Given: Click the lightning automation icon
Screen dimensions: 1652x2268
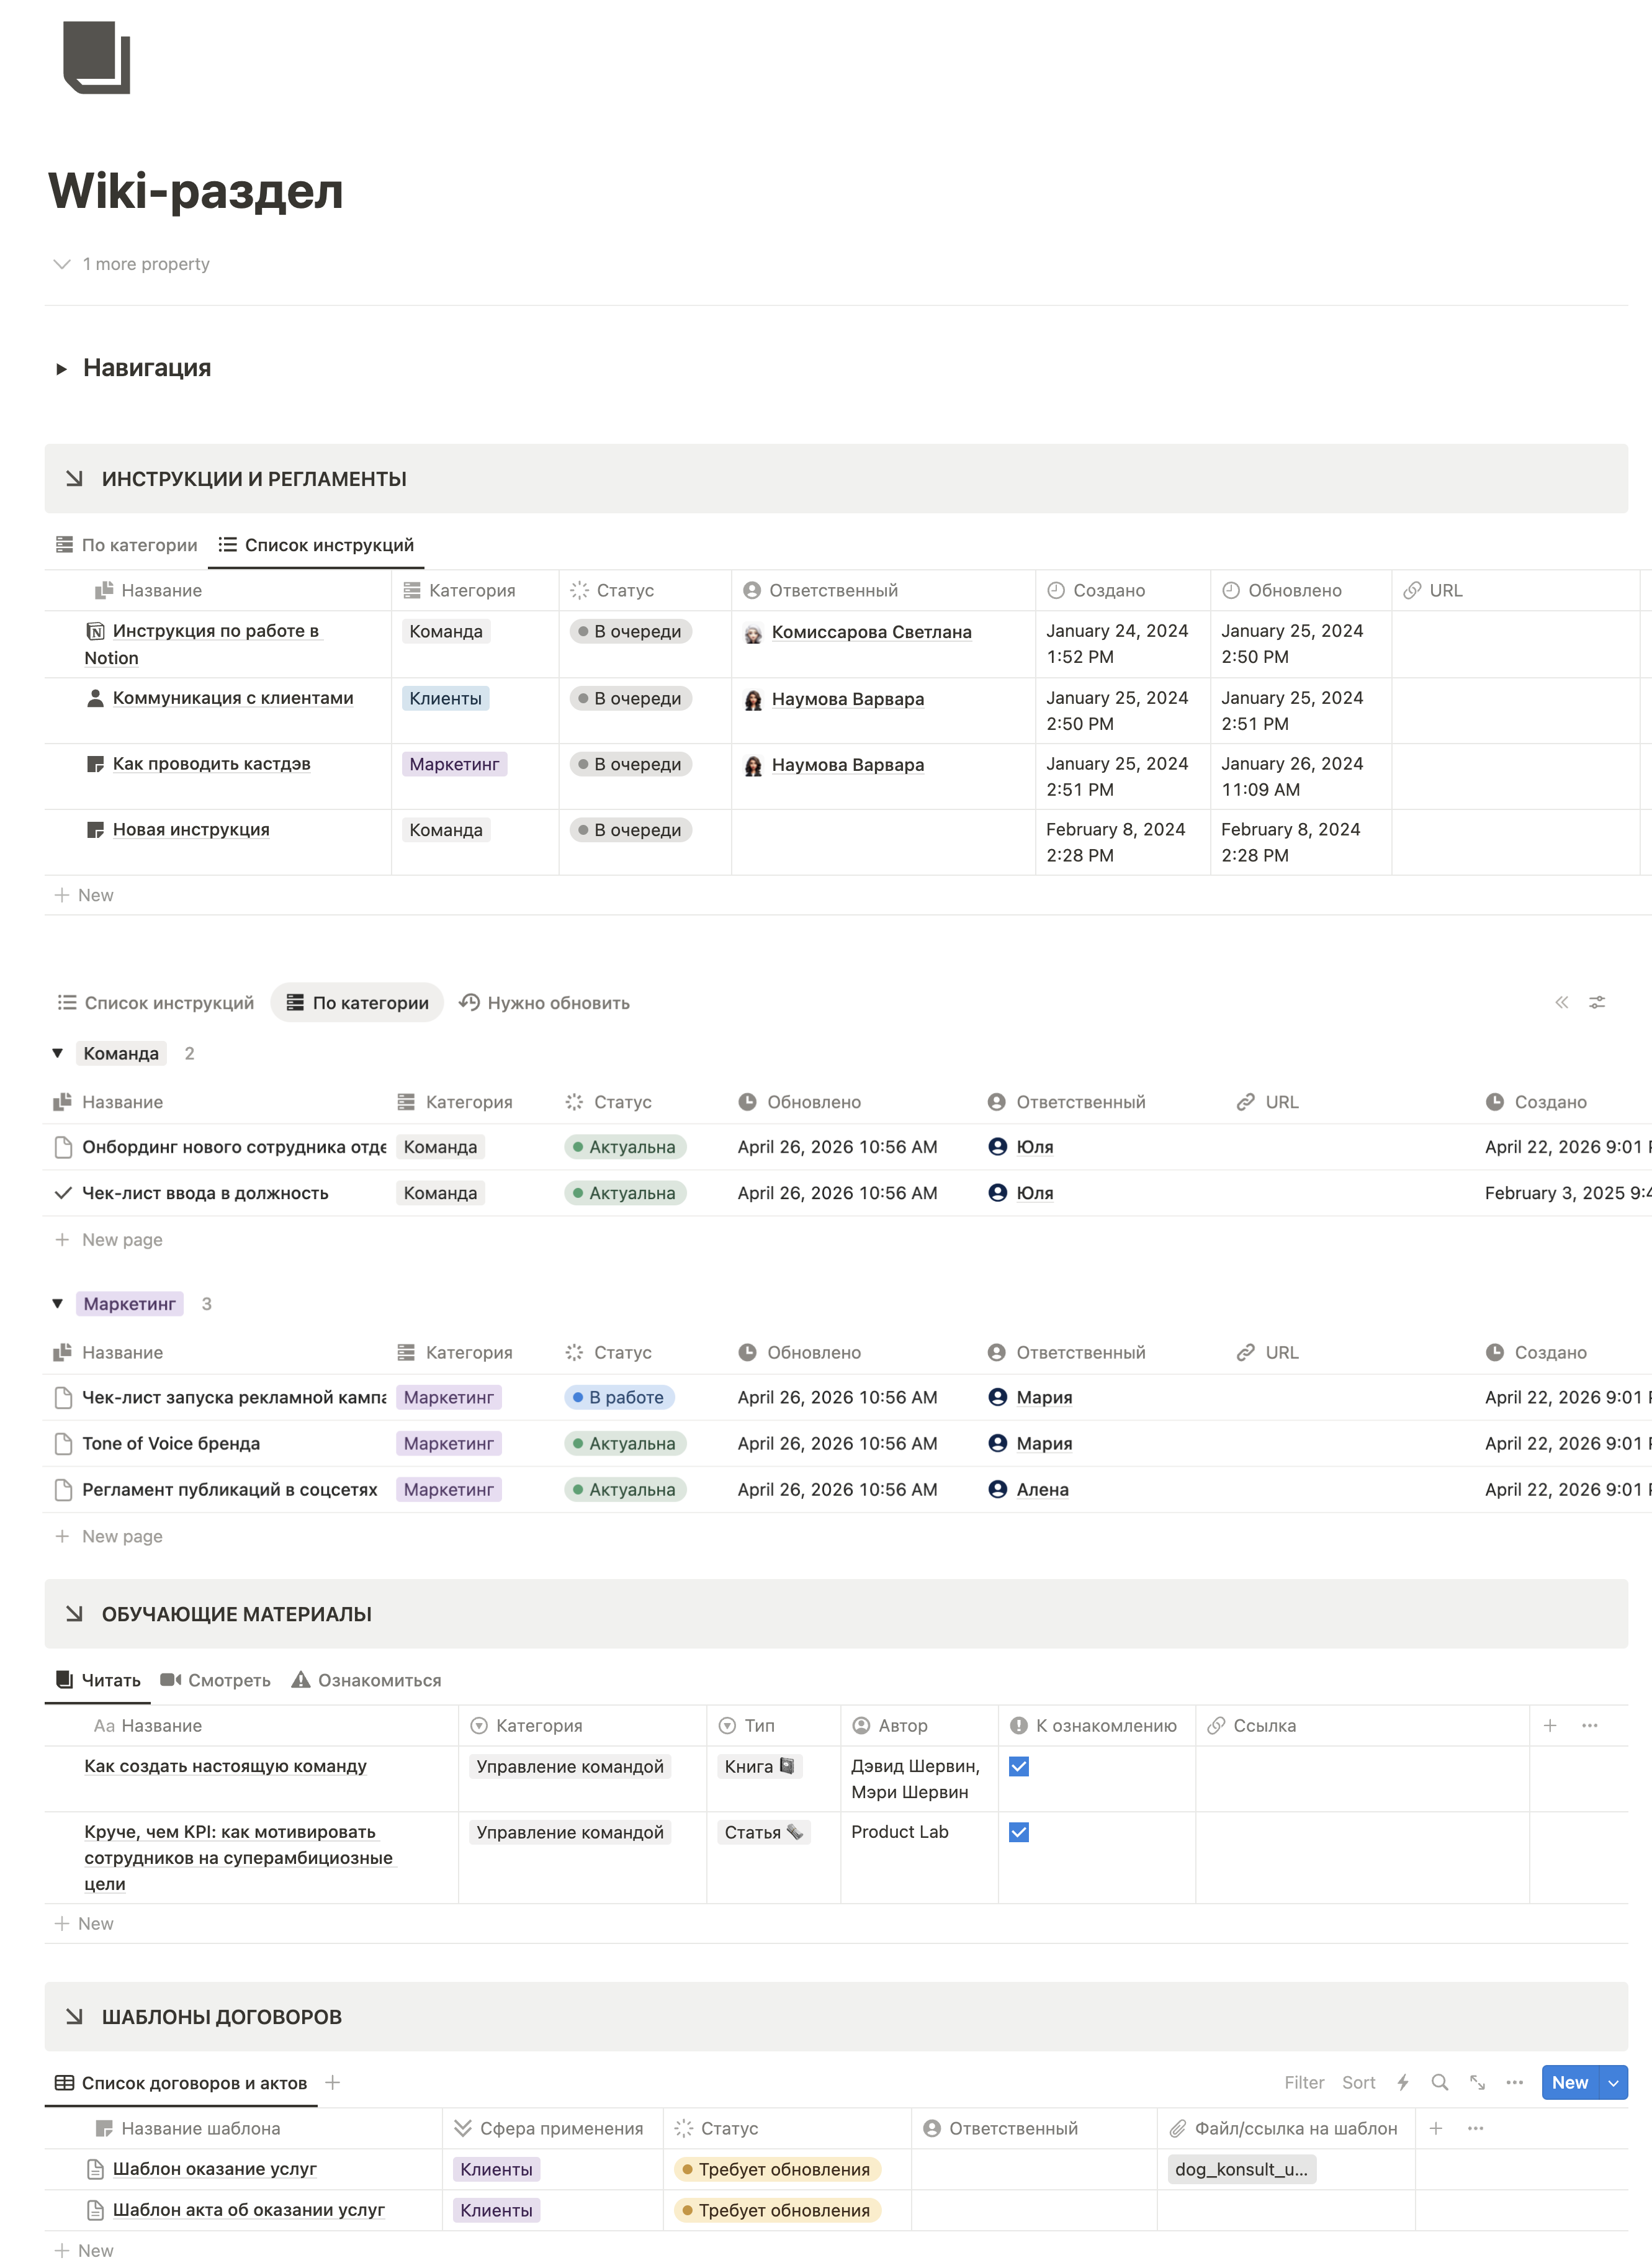Looking at the screenshot, I should [1403, 2082].
